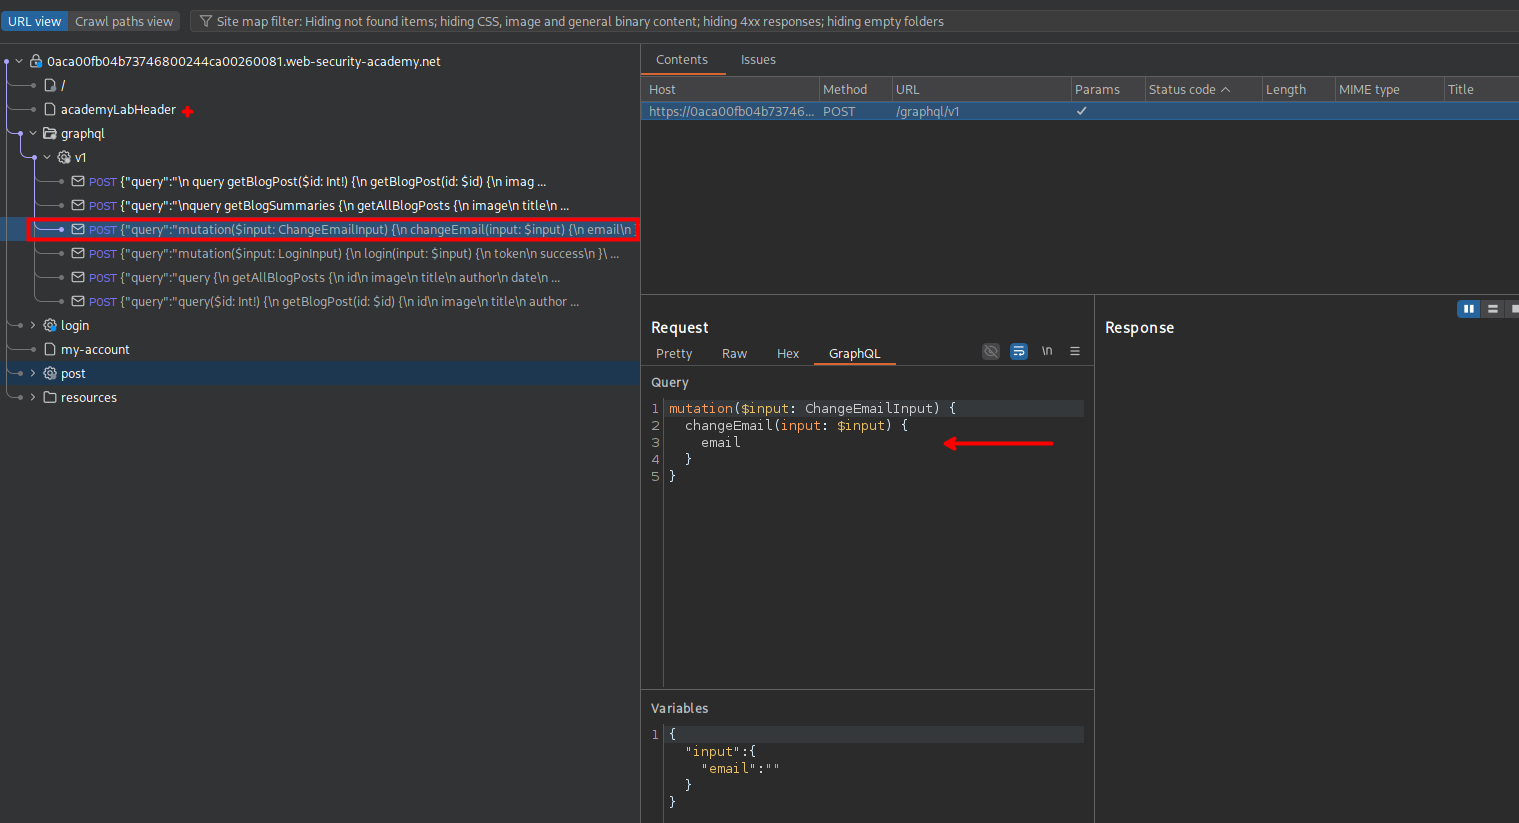This screenshot has width=1519, height=823.
Task: Collapse the graphql folder node
Action: tap(33, 133)
